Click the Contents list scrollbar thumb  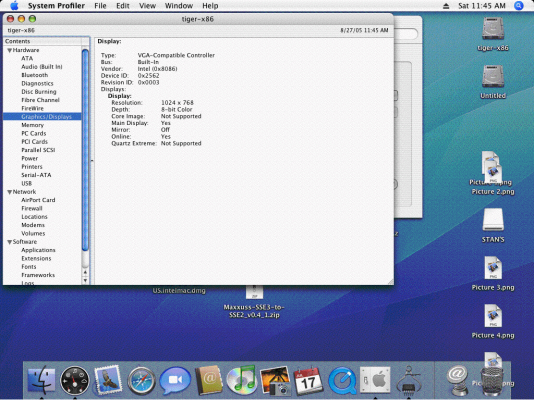(85, 150)
